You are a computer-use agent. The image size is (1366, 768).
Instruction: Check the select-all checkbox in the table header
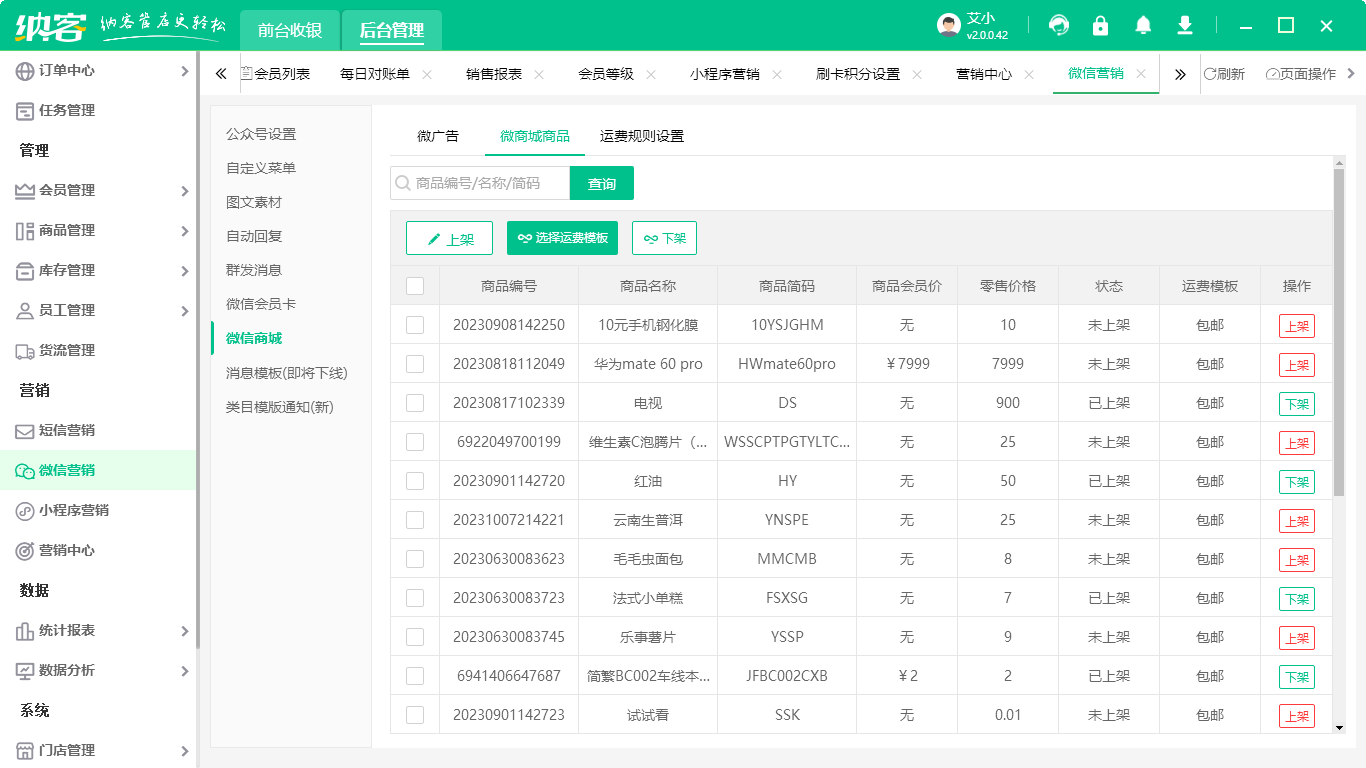click(416, 285)
